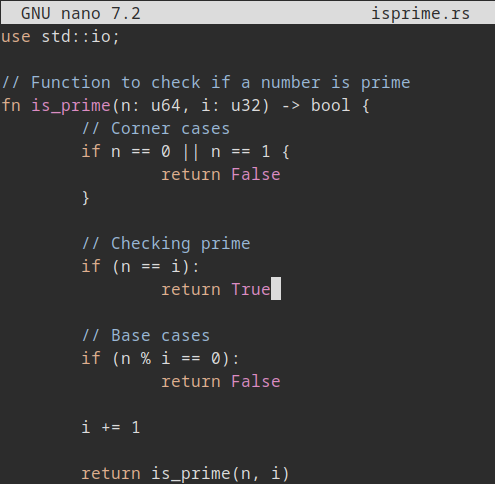The width and height of the screenshot is (495, 484).
Task: Click the 'if (n == i):' line
Action: [x=140, y=267]
